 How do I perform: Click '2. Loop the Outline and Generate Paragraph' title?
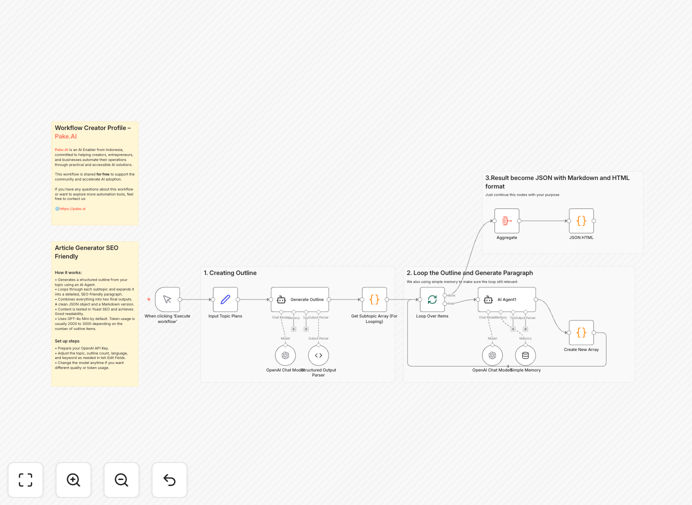[x=470, y=273]
